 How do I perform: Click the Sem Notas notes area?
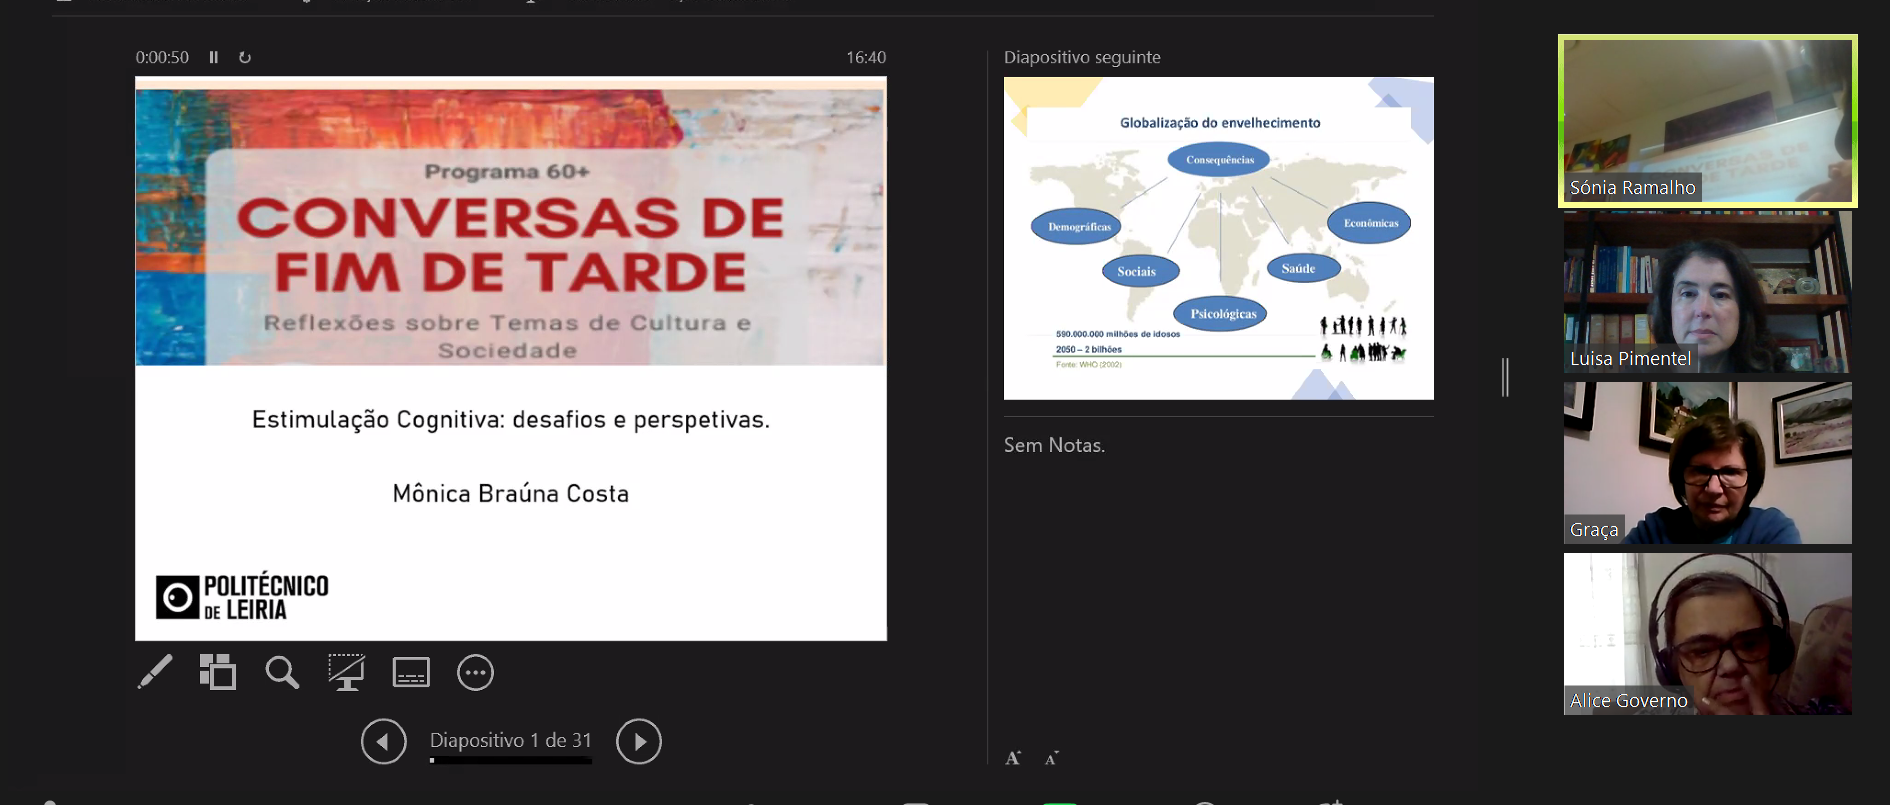[1054, 446]
